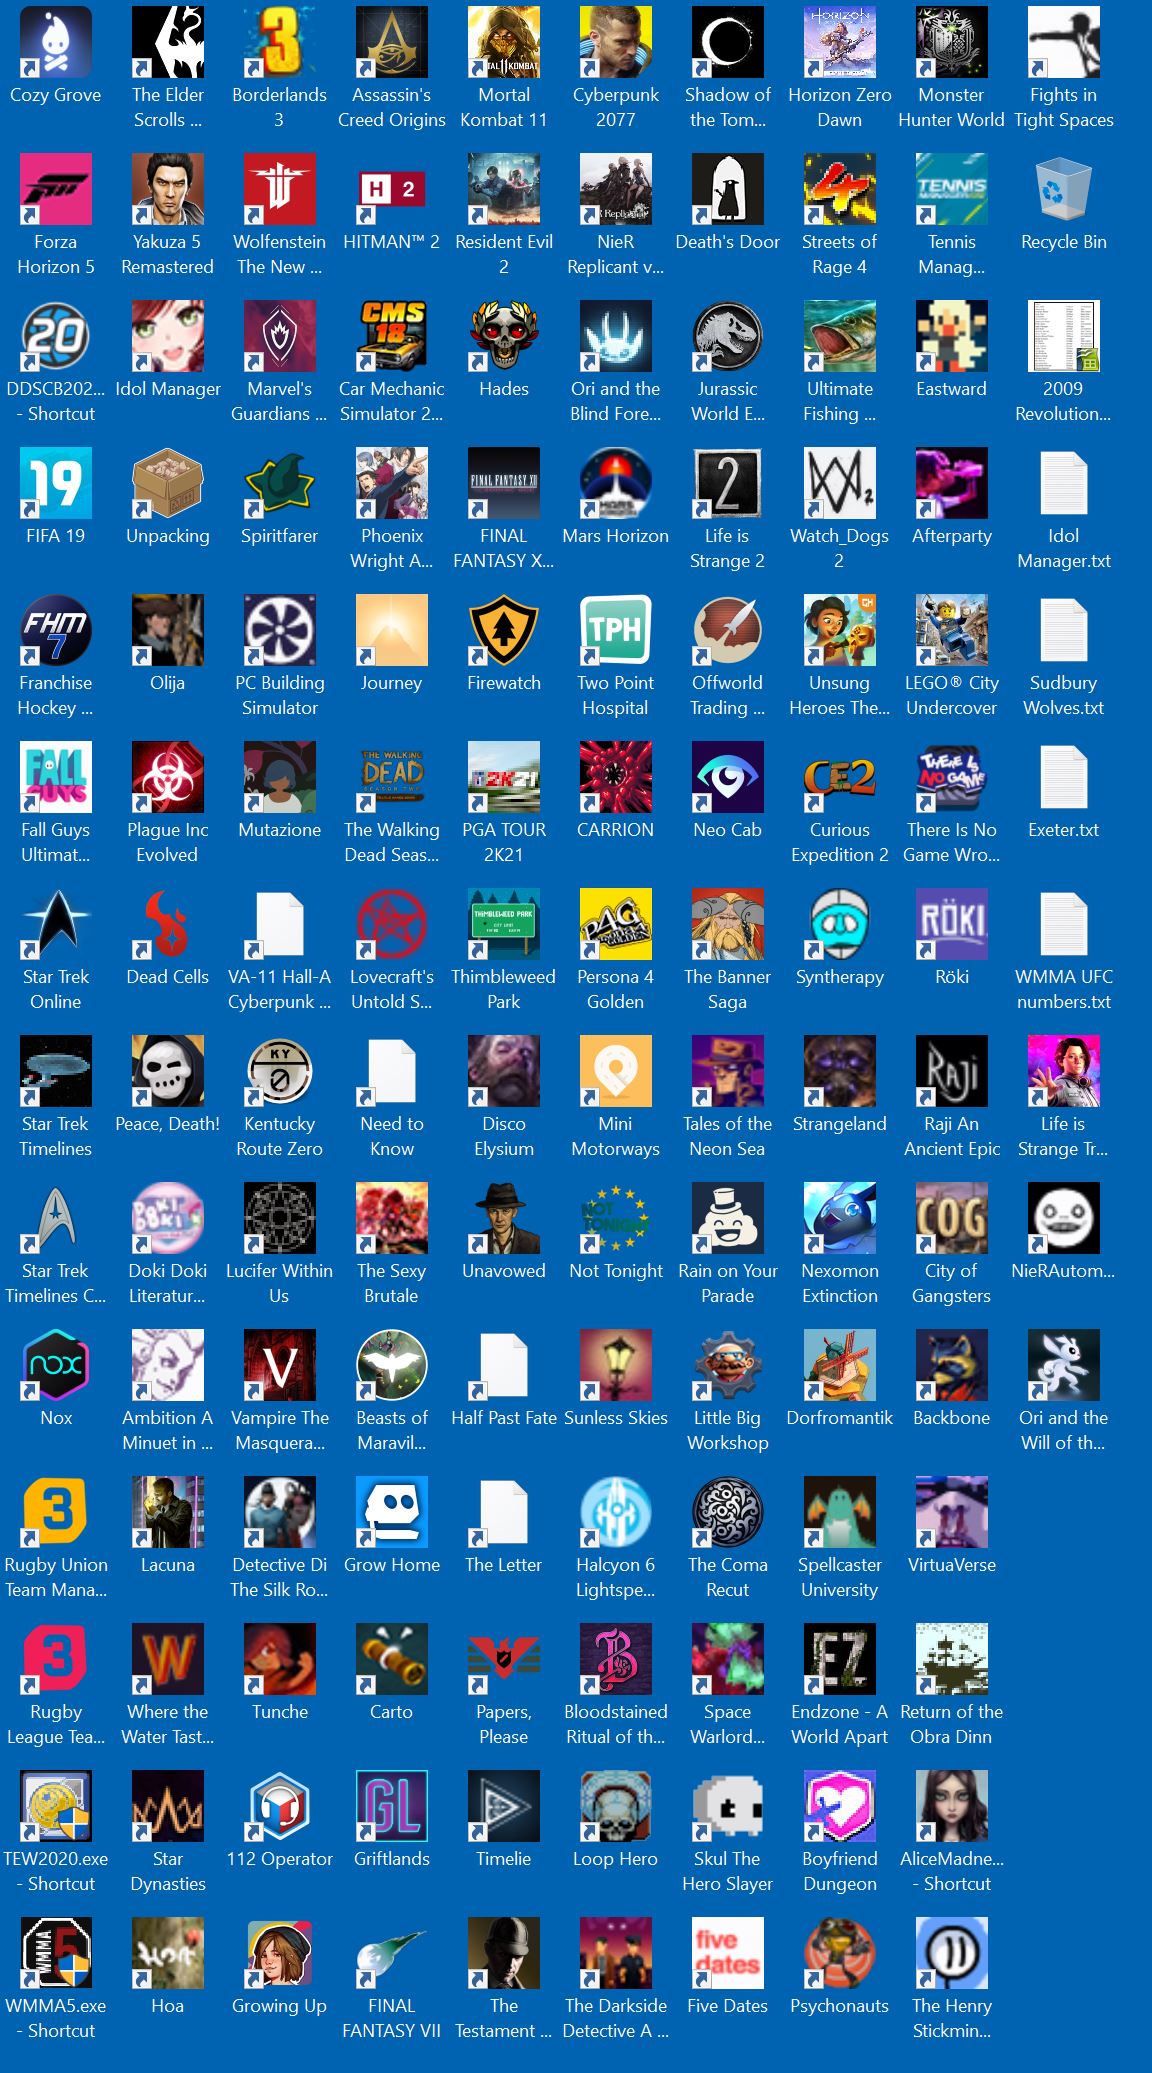This screenshot has width=1152, height=2073.
Task: Select the Firewatch icon
Action: 504,630
